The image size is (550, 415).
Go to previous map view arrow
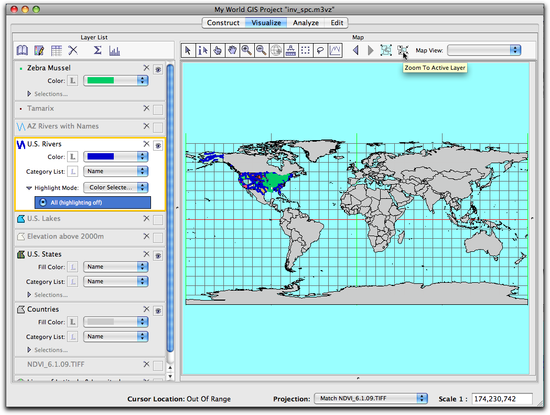(356, 51)
